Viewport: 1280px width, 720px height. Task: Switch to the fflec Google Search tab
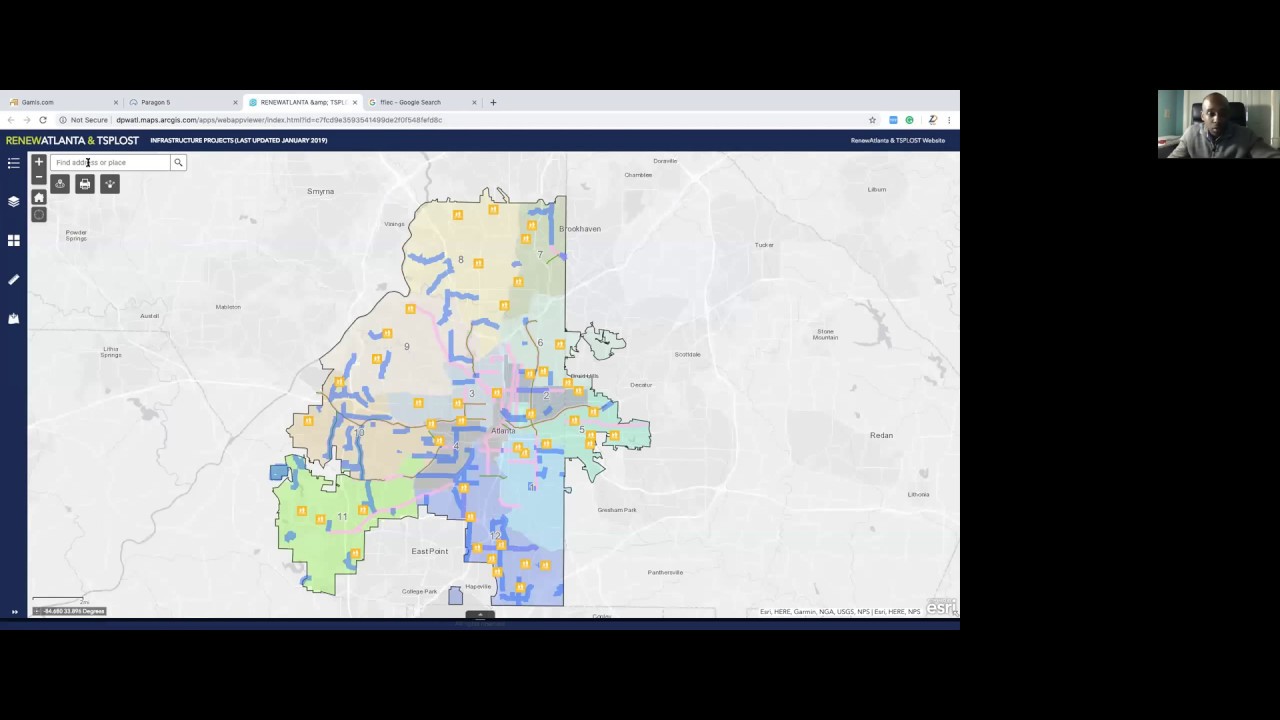[421, 102]
